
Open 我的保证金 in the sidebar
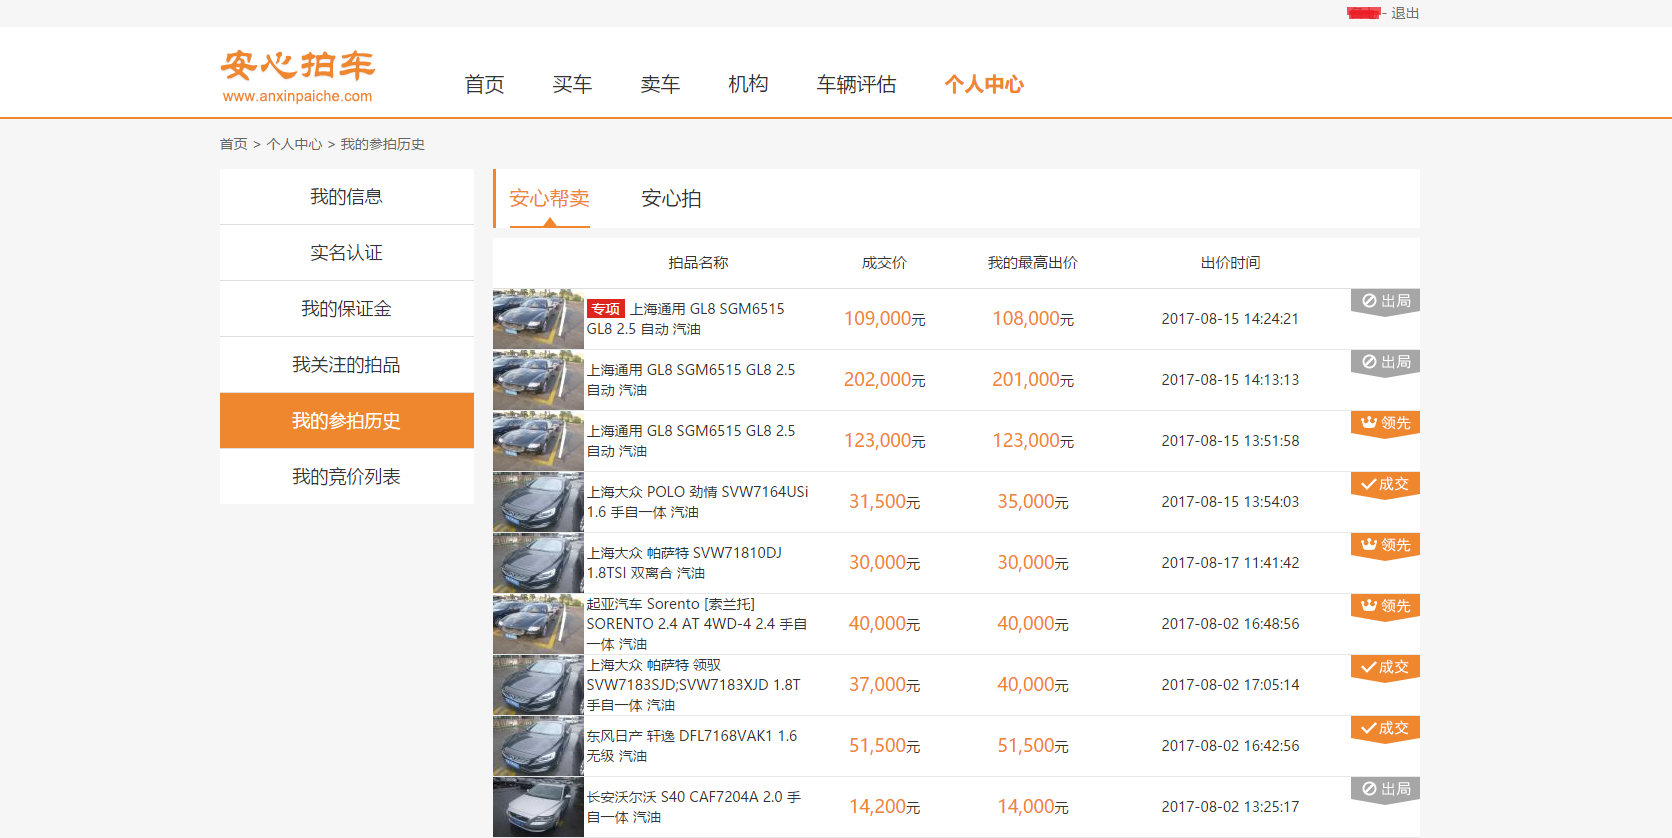[346, 309]
